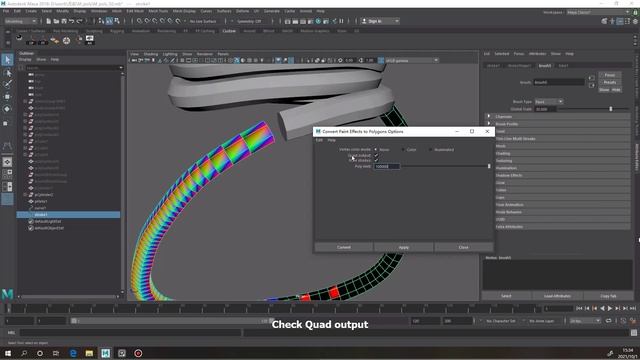Click the Convert button
Screen dimensions: 640x360
click(x=344, y=247)
